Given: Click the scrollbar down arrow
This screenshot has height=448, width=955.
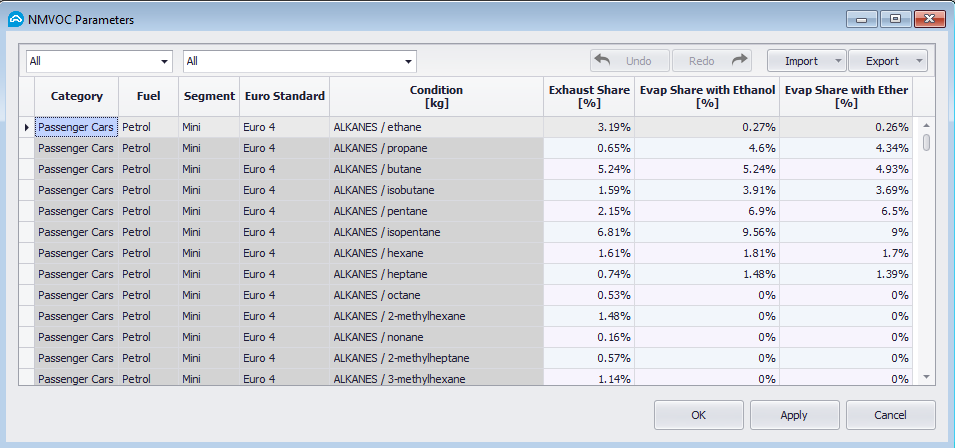Looking at the screenshot, I should 926,377.
